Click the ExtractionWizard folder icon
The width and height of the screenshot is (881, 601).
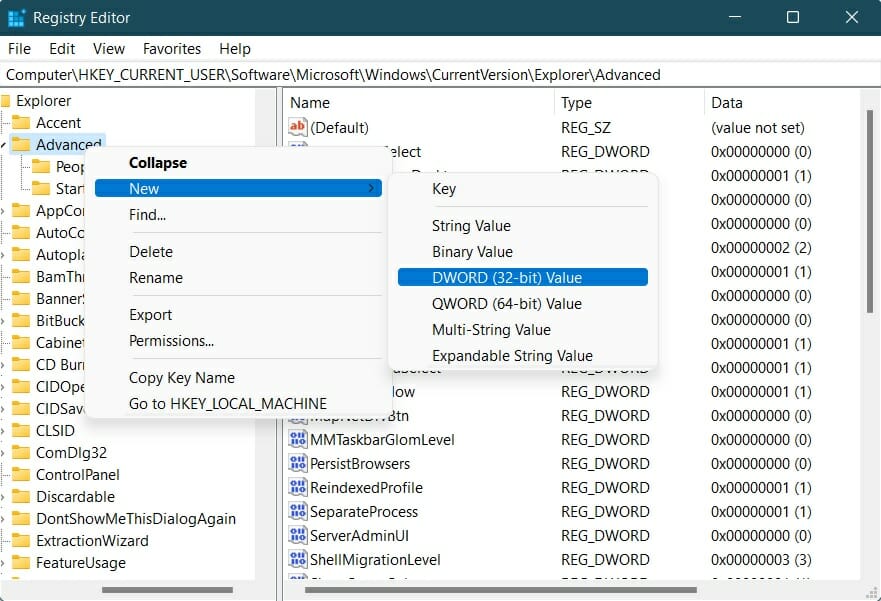click(x=21, y=540)
